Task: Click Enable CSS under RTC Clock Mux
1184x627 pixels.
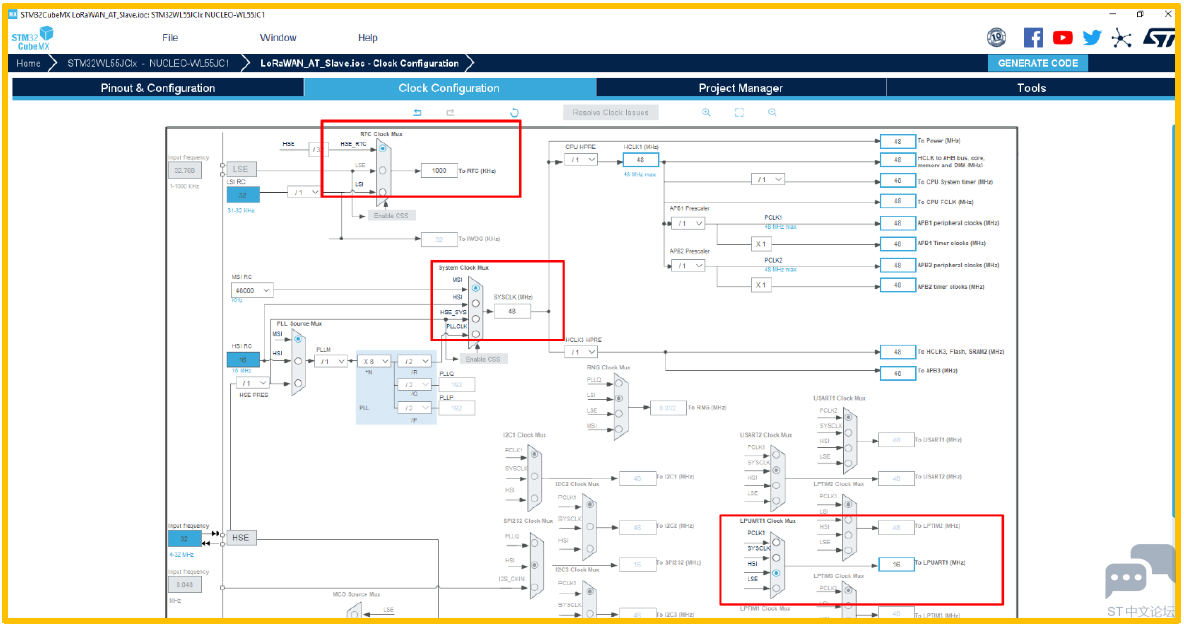Action: click(390, 215)
